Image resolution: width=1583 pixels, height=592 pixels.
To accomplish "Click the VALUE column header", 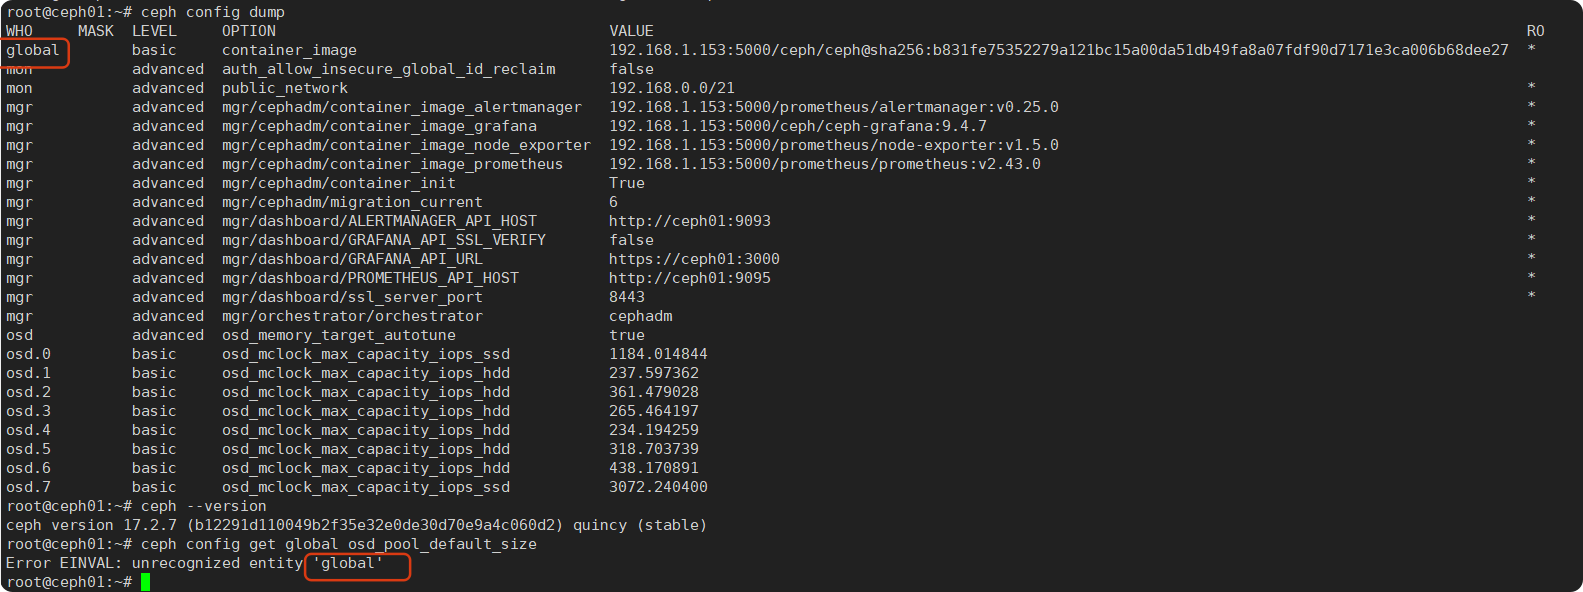I will point(631,31).
